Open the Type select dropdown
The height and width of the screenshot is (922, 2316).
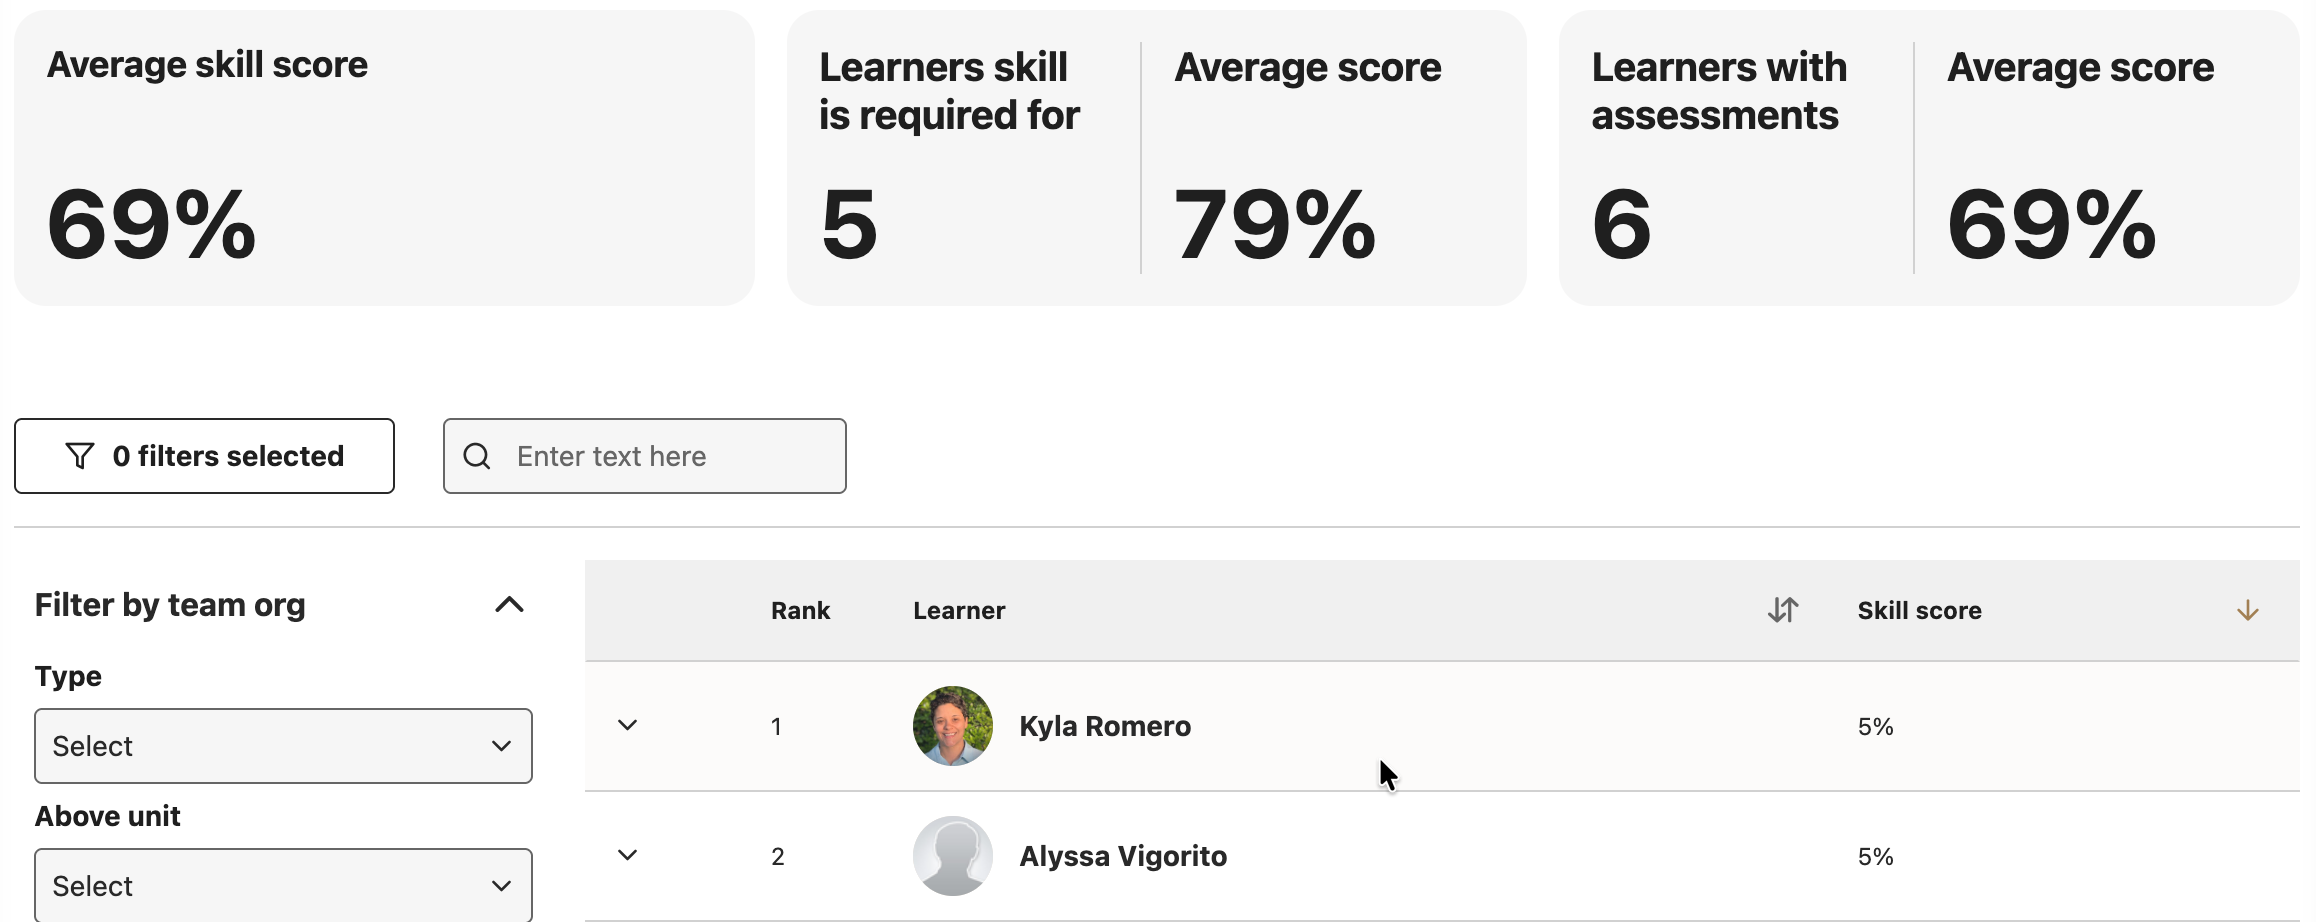(x=283, y=746)
